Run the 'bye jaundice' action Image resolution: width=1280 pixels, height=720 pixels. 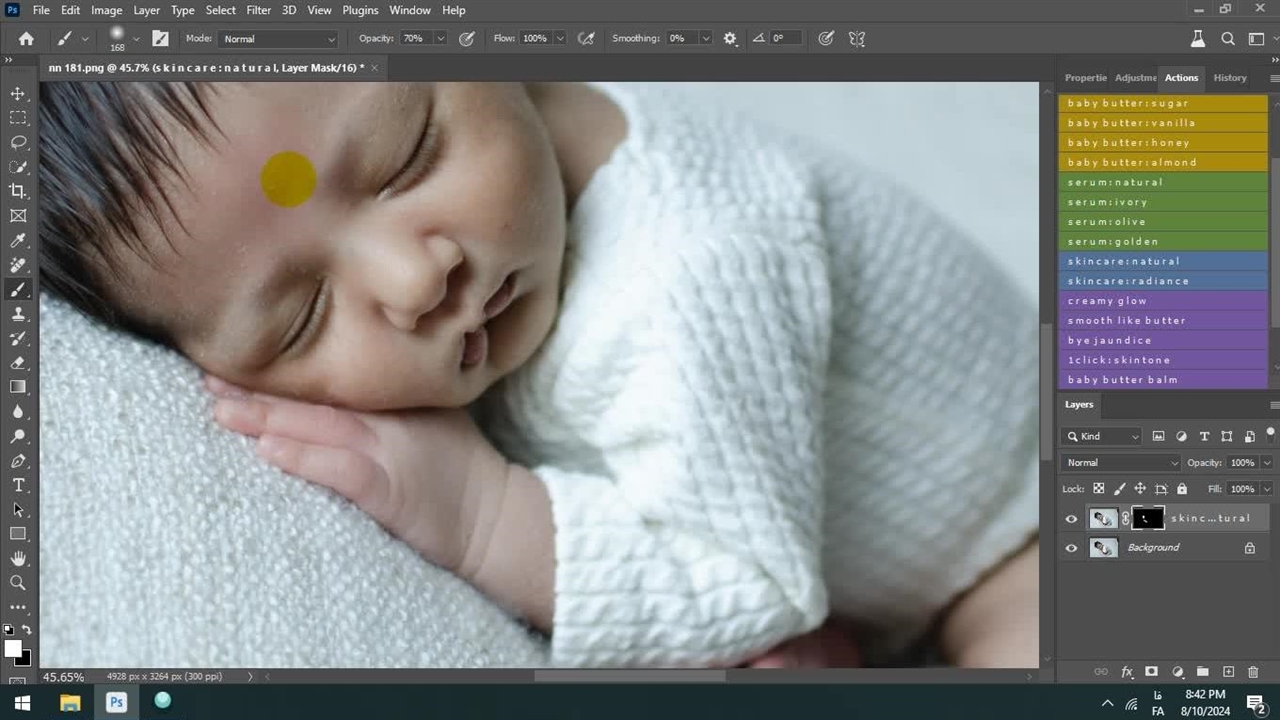pos(1163,340)
